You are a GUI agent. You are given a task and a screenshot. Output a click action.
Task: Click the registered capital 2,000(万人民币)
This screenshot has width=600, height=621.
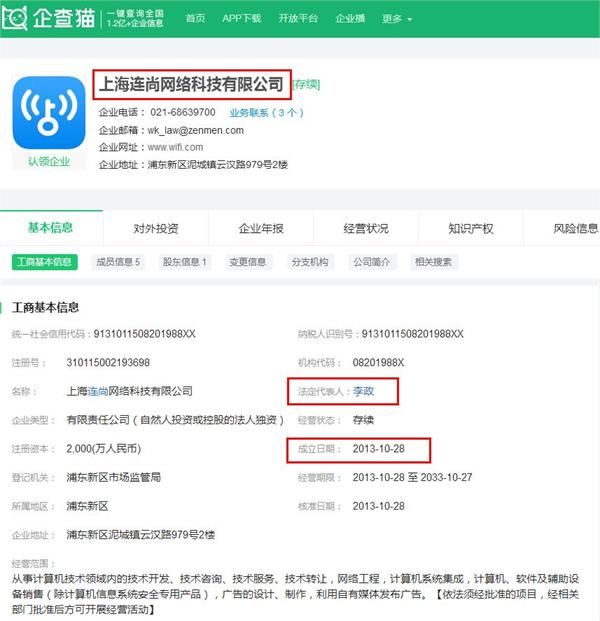tap(103, 449)
